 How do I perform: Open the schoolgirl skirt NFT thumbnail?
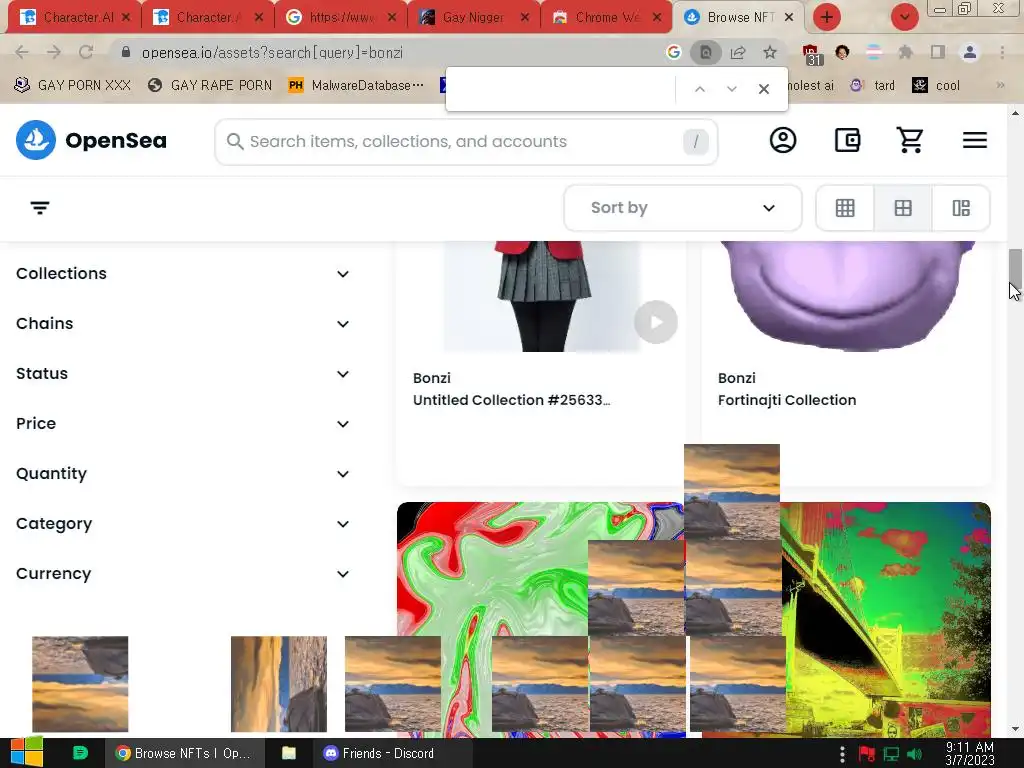541,296
